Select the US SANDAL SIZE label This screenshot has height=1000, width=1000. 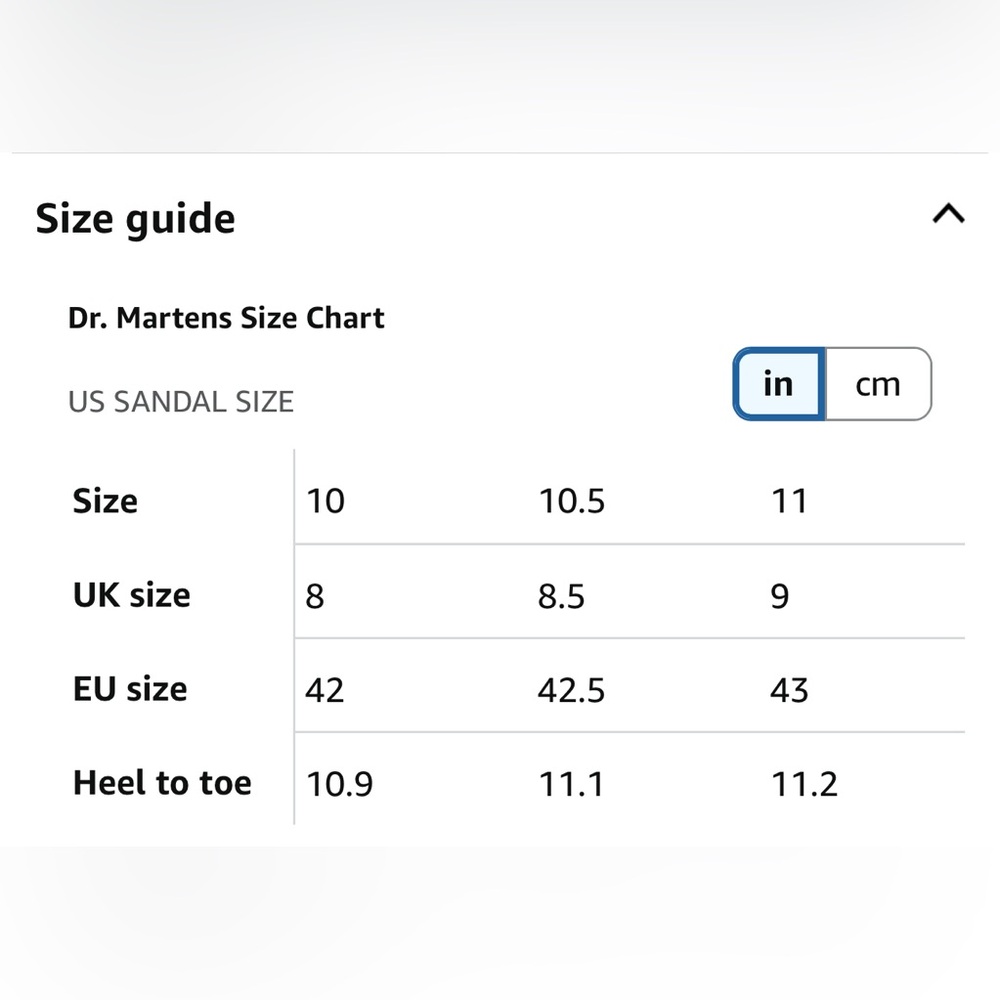[181, 402]
